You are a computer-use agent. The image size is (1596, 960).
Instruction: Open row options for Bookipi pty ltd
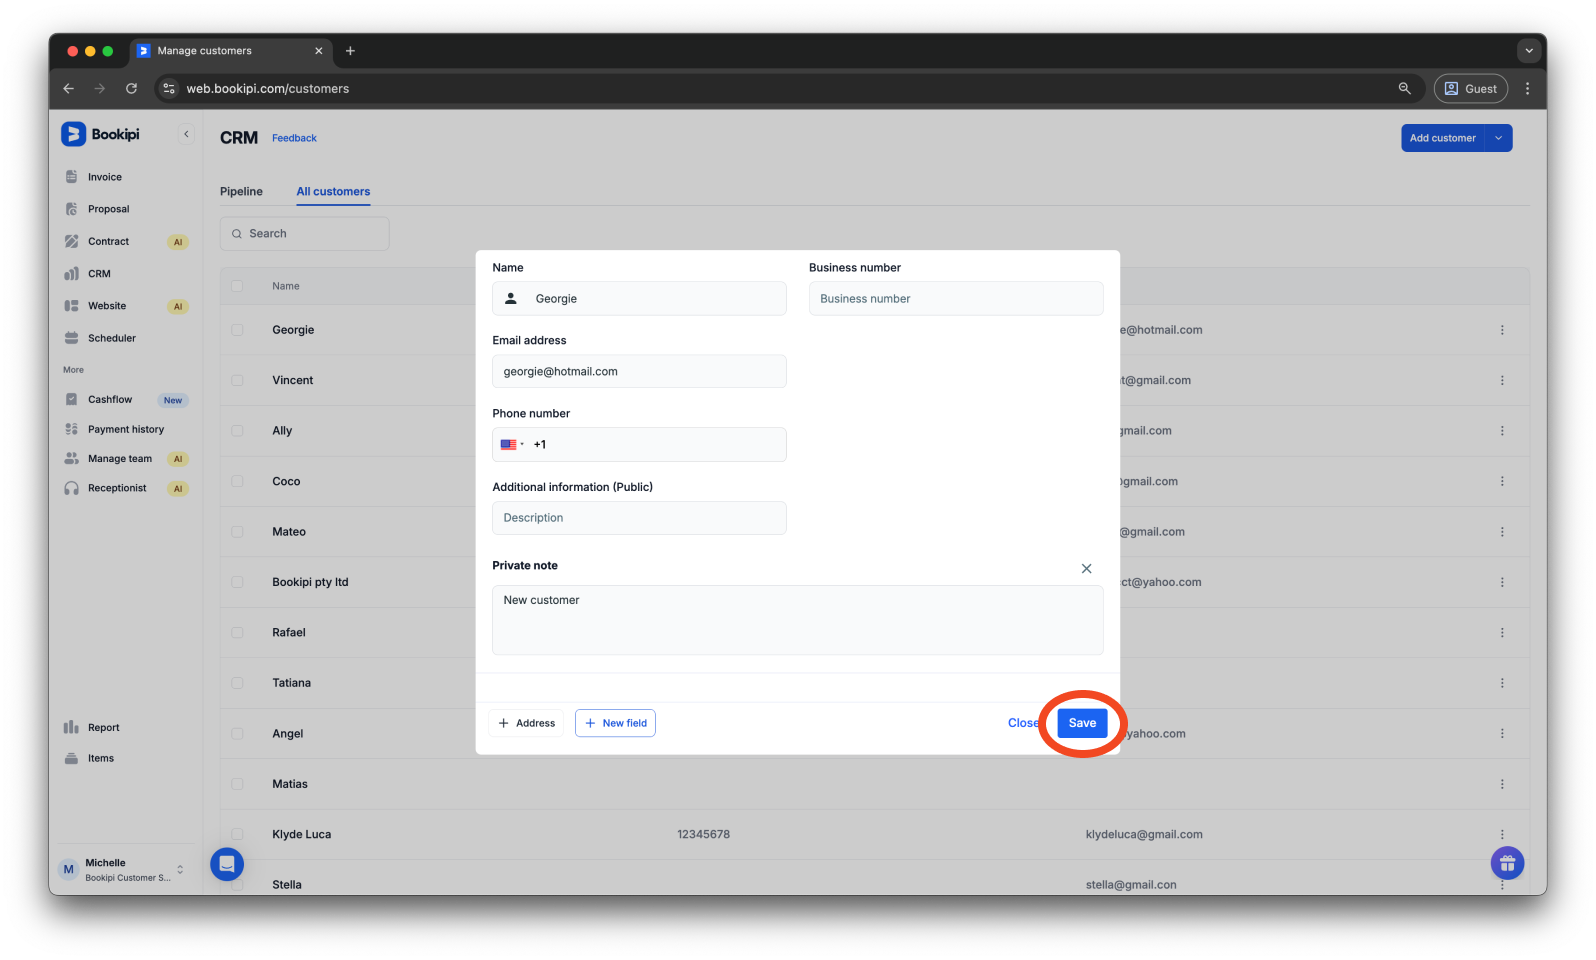[x=1502, y=582]
